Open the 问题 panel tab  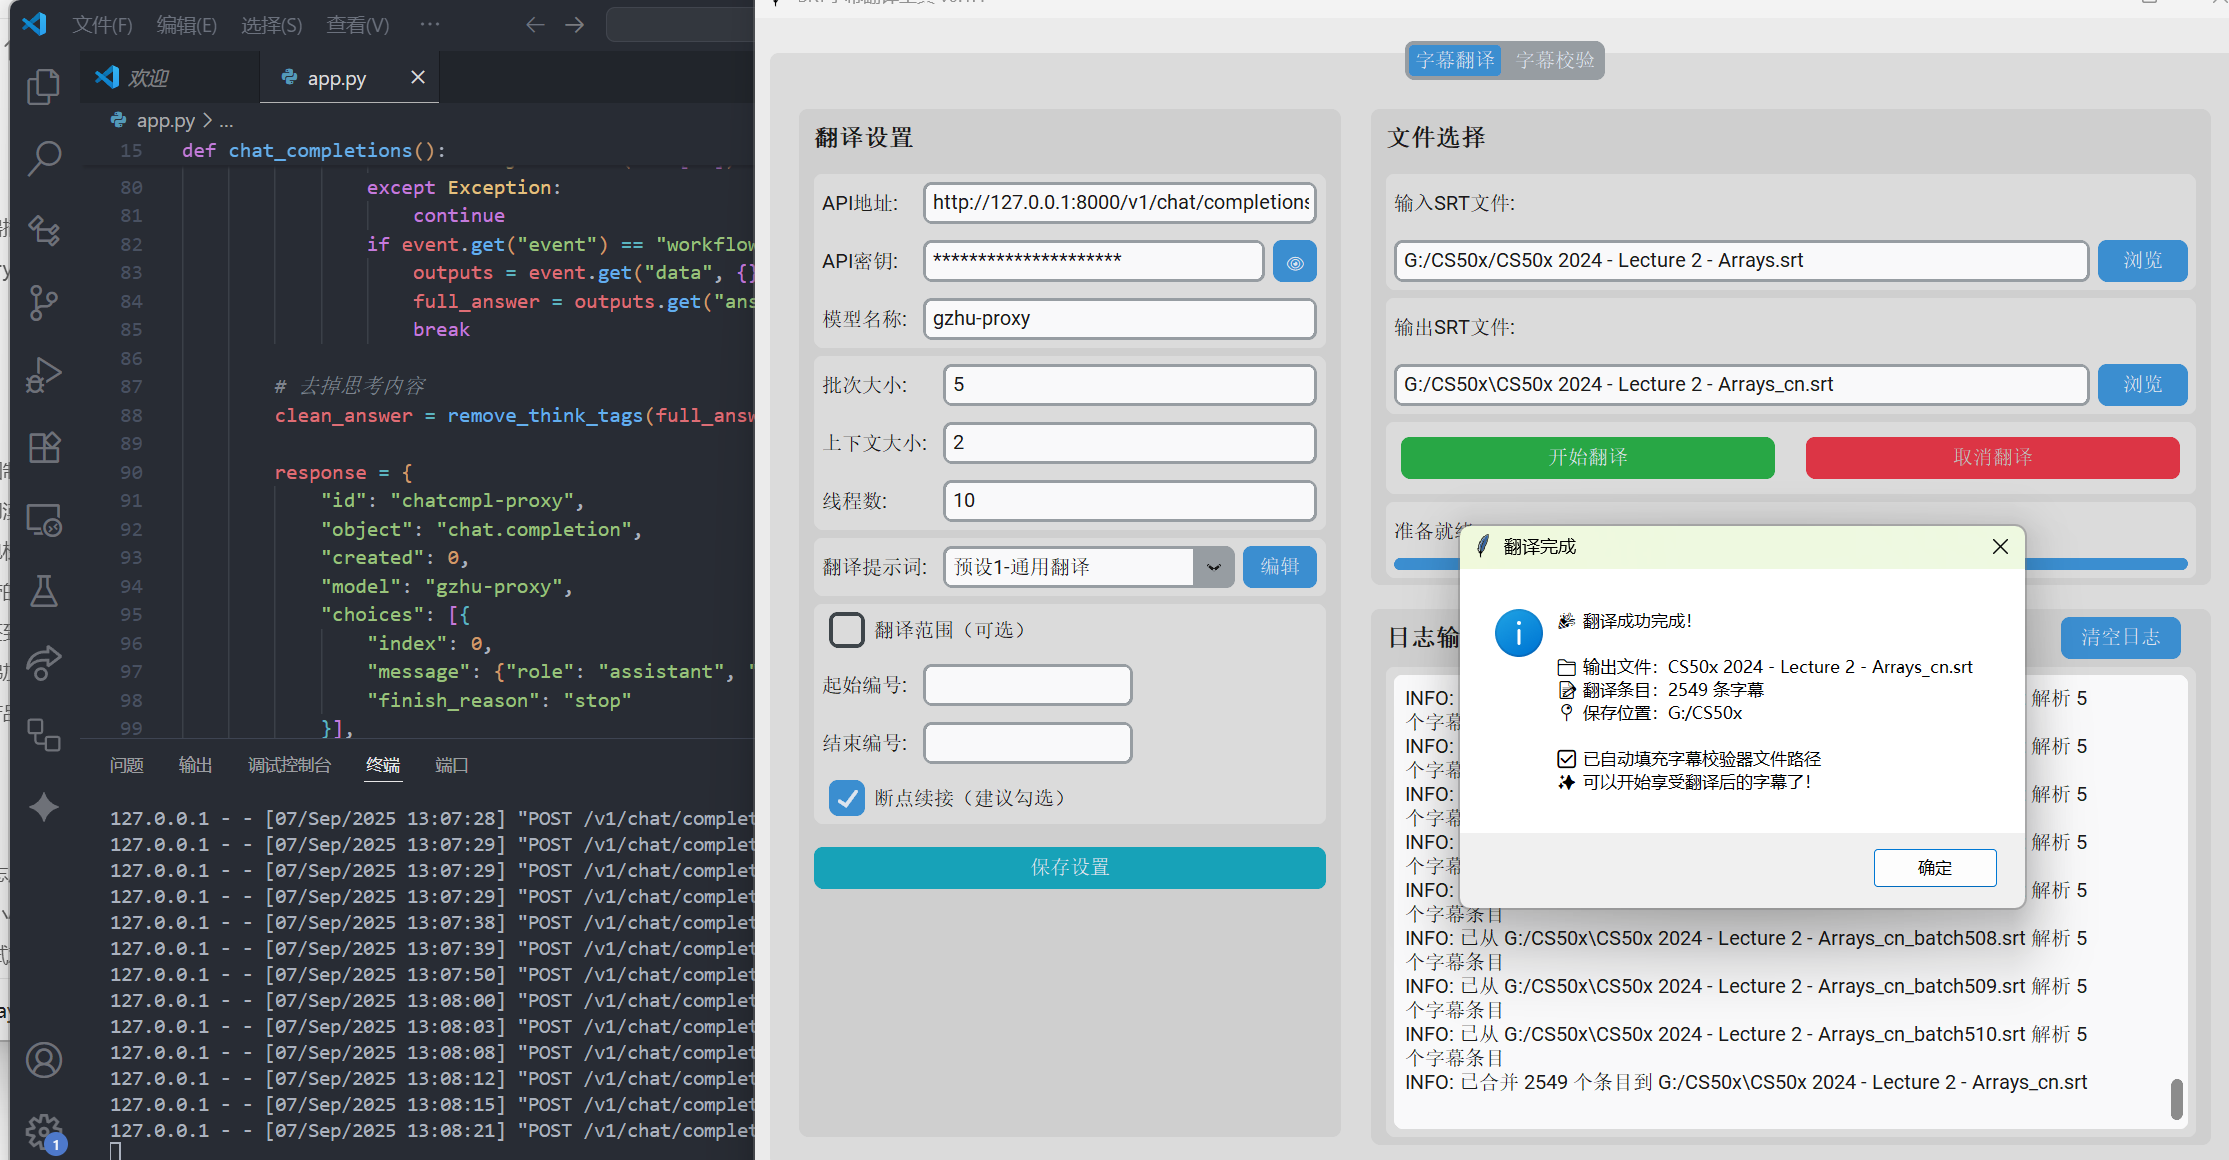pyautogui.click(x=126, y=765)
